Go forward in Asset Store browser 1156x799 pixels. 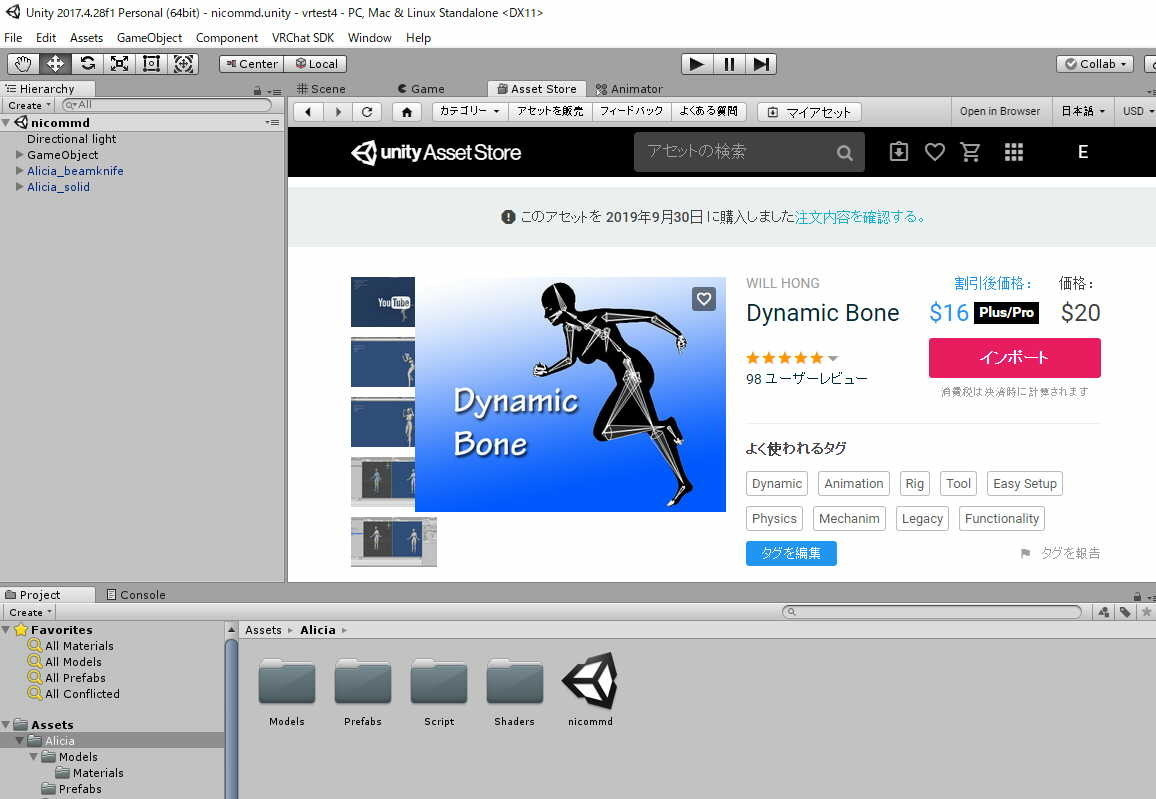coord(338,112)
